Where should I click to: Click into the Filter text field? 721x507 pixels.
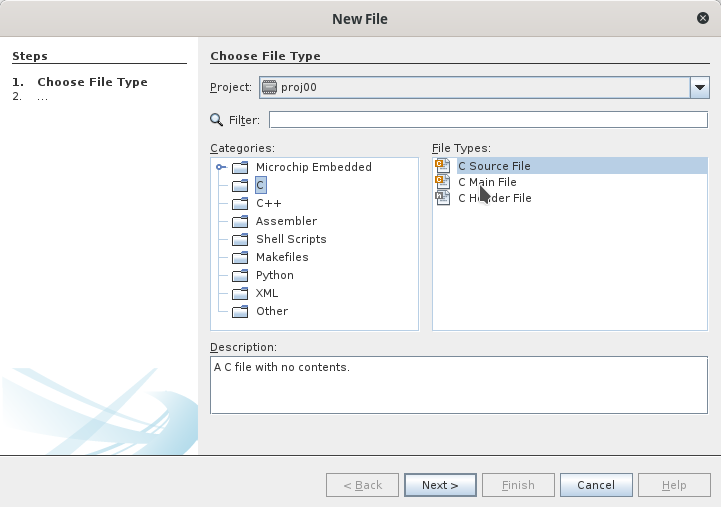pos(488,120)
